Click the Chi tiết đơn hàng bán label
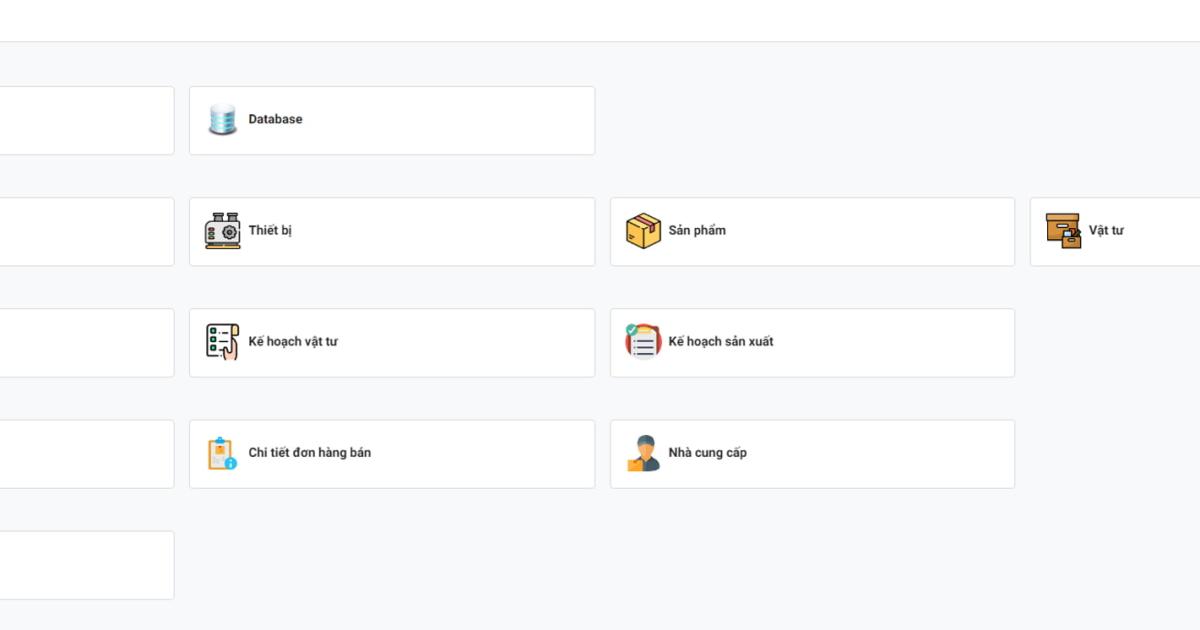The height and width of the screenshot is (630, 1200). [311, 453]
